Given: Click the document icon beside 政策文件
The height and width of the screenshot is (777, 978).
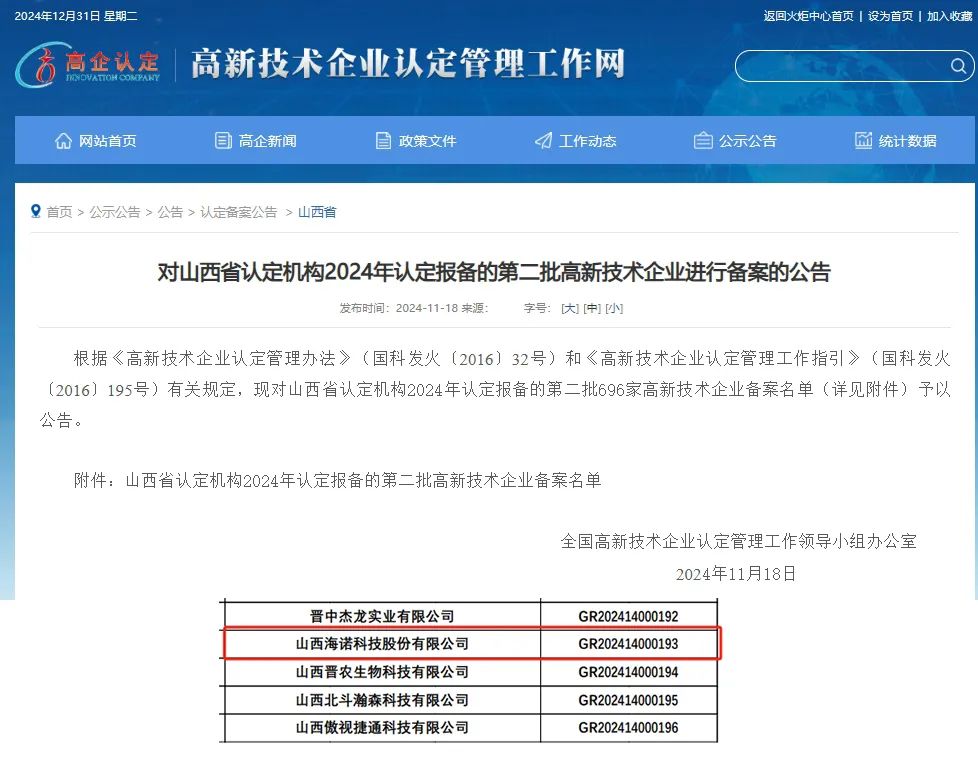Looking at the screenshot, I should (x=383, y=141).
